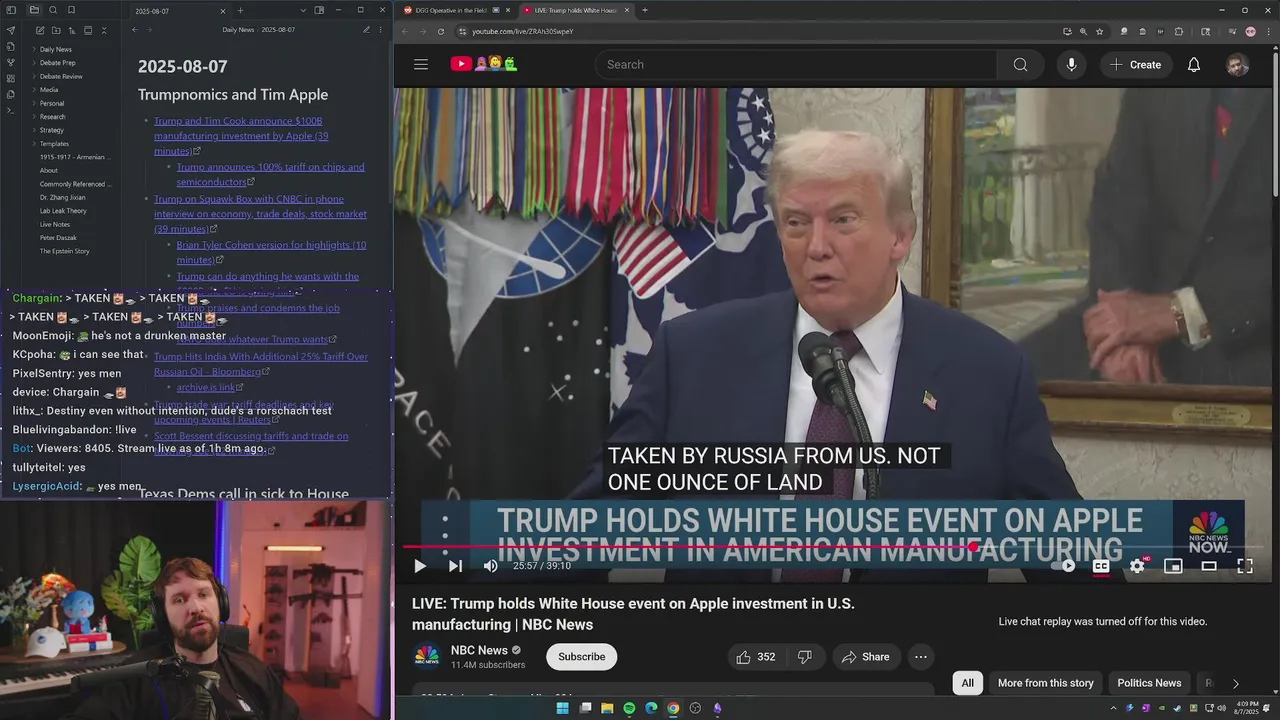Viewport: 1280px width, 720px height.
Task: Open the Lab Leak Theory note
Action: pyautogui.click(x=63, y=211)
